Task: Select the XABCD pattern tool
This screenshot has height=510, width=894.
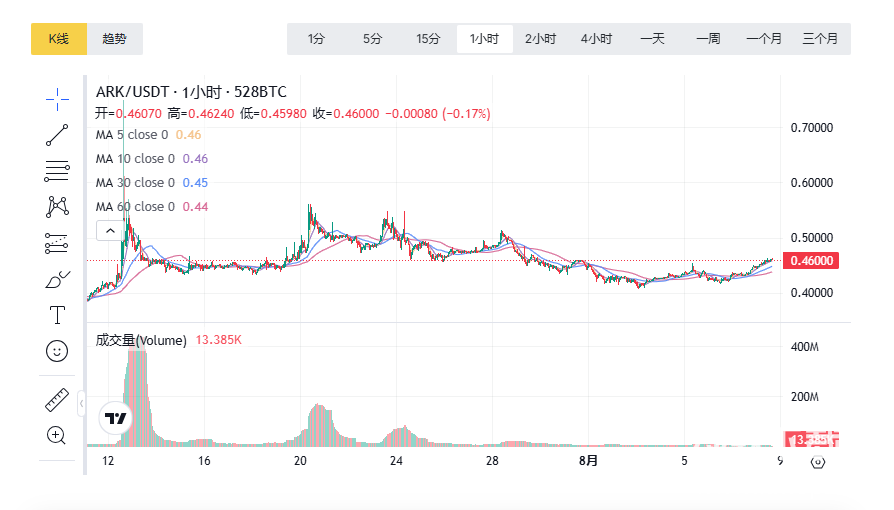Action: 57,207
